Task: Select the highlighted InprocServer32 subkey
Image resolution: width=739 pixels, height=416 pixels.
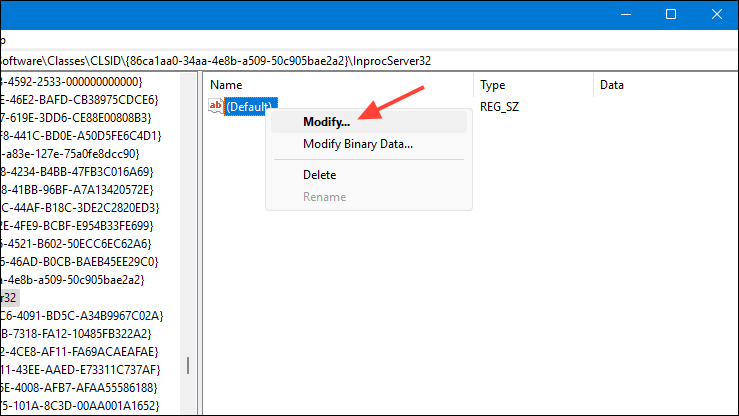Action: coord(9,298)
